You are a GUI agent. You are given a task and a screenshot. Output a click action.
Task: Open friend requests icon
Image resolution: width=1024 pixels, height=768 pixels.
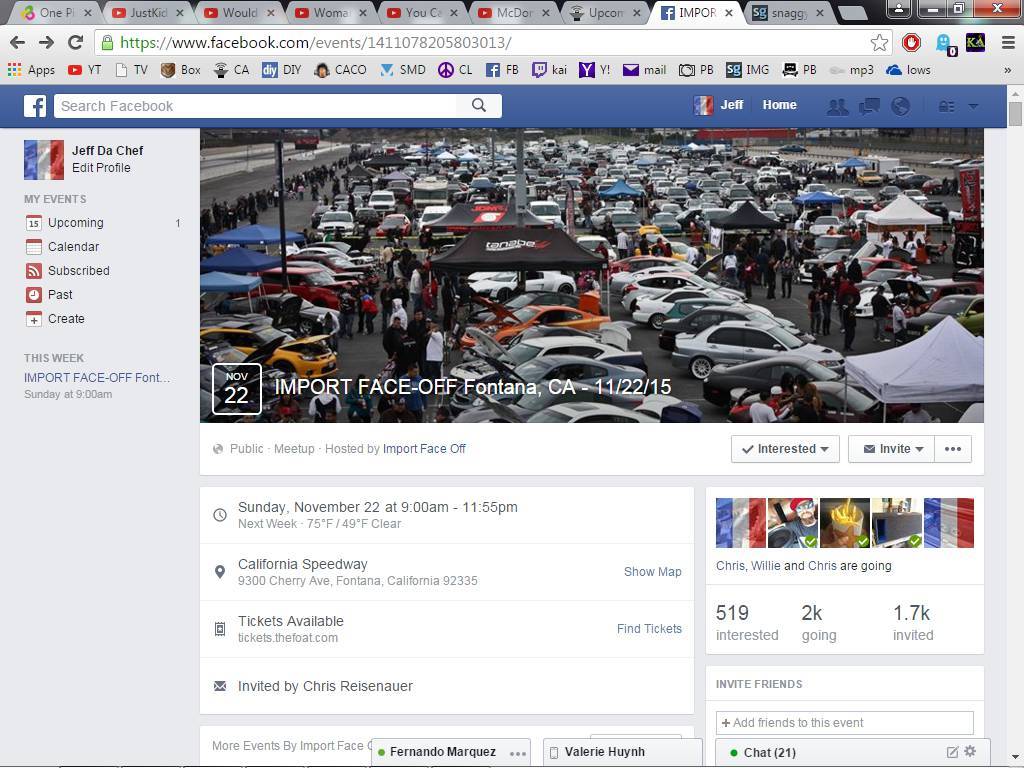(837, 106)
